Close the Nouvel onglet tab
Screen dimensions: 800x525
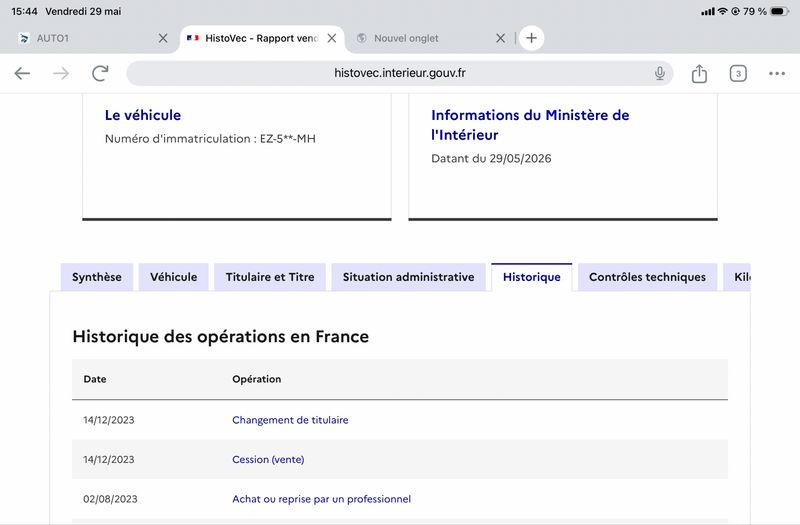501,38
